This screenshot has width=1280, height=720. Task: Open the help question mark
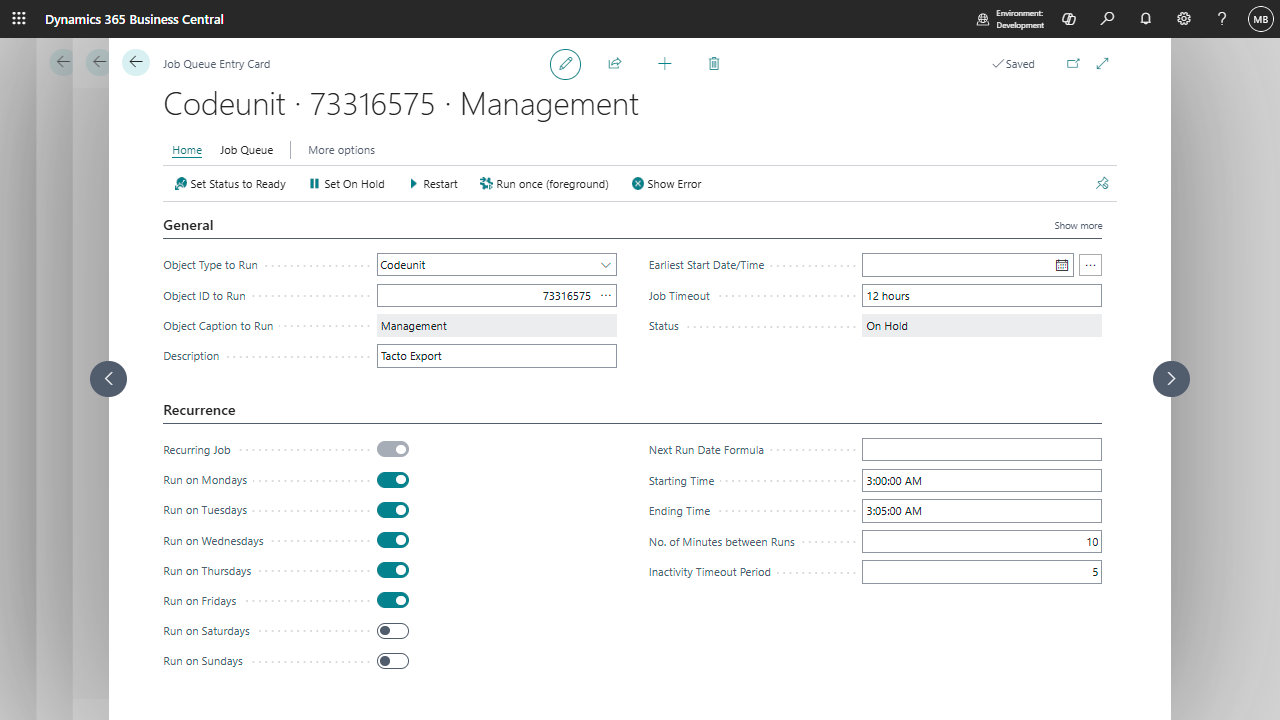pos(1222,19)
